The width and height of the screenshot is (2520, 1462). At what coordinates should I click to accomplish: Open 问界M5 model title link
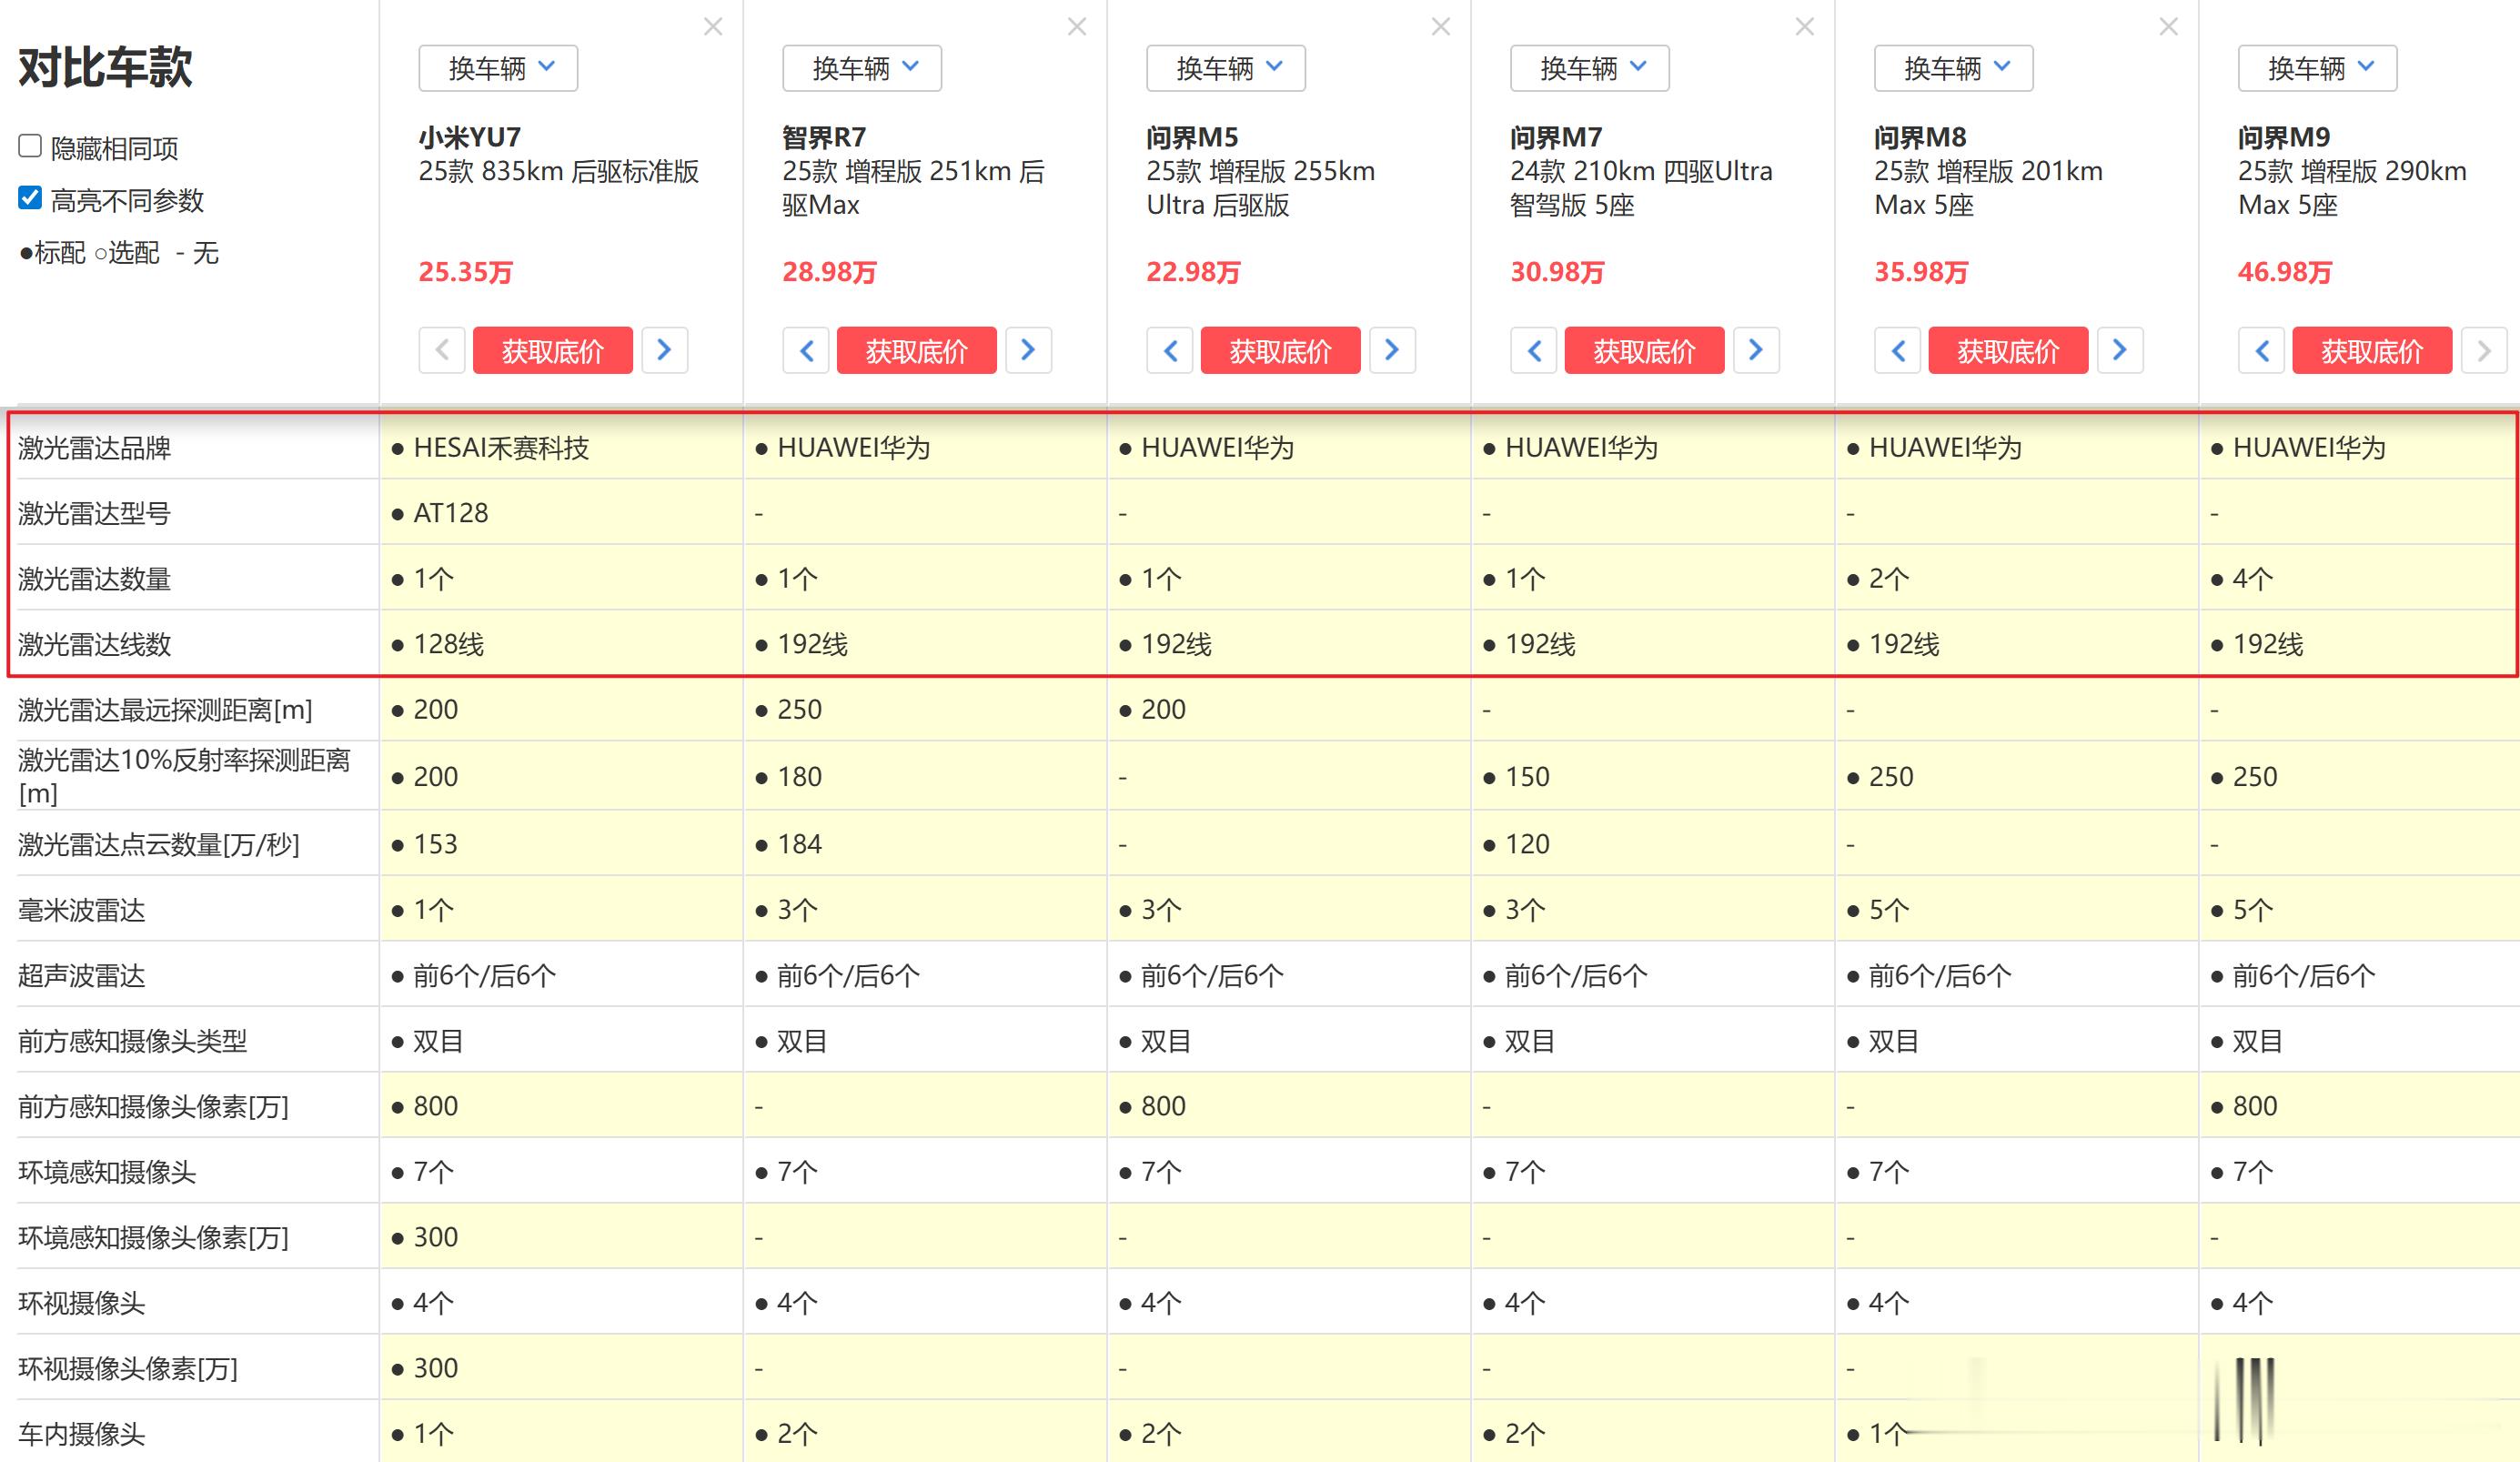[1193, 137]
